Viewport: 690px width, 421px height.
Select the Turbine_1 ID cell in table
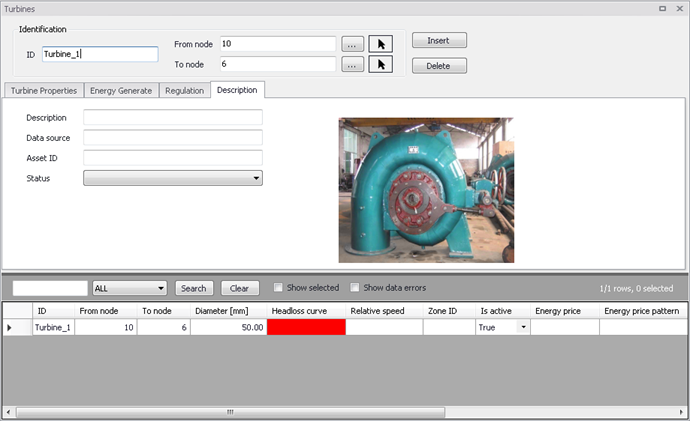click(53, 327)
